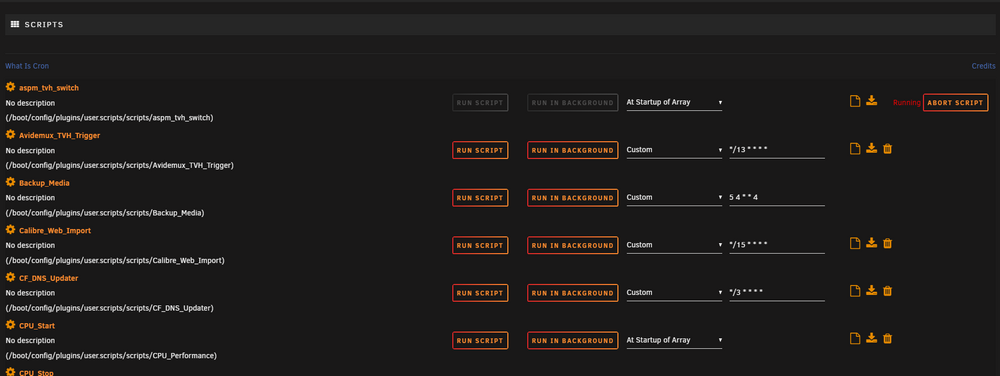Click path text ending in scripts/Backup_Media
Screen dimensions: 1000x376
tap(105, 213)
